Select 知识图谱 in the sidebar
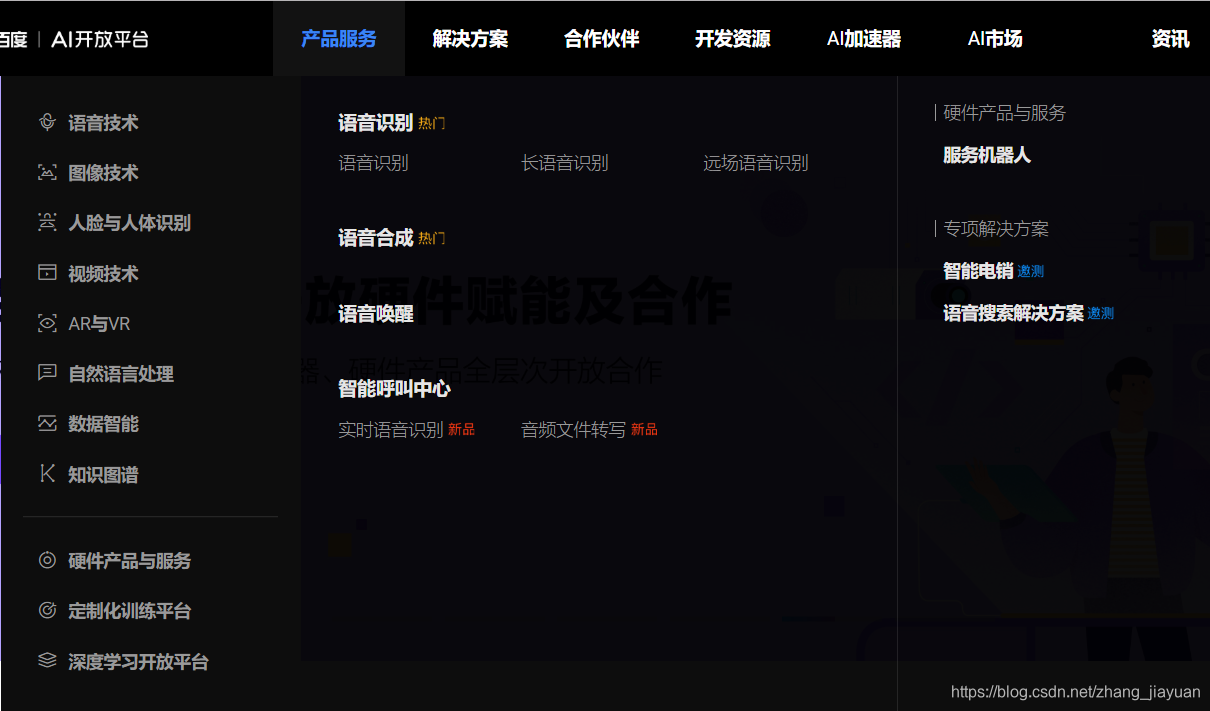The height and width of the screenshot is (711, 1210). coord(103,475)
